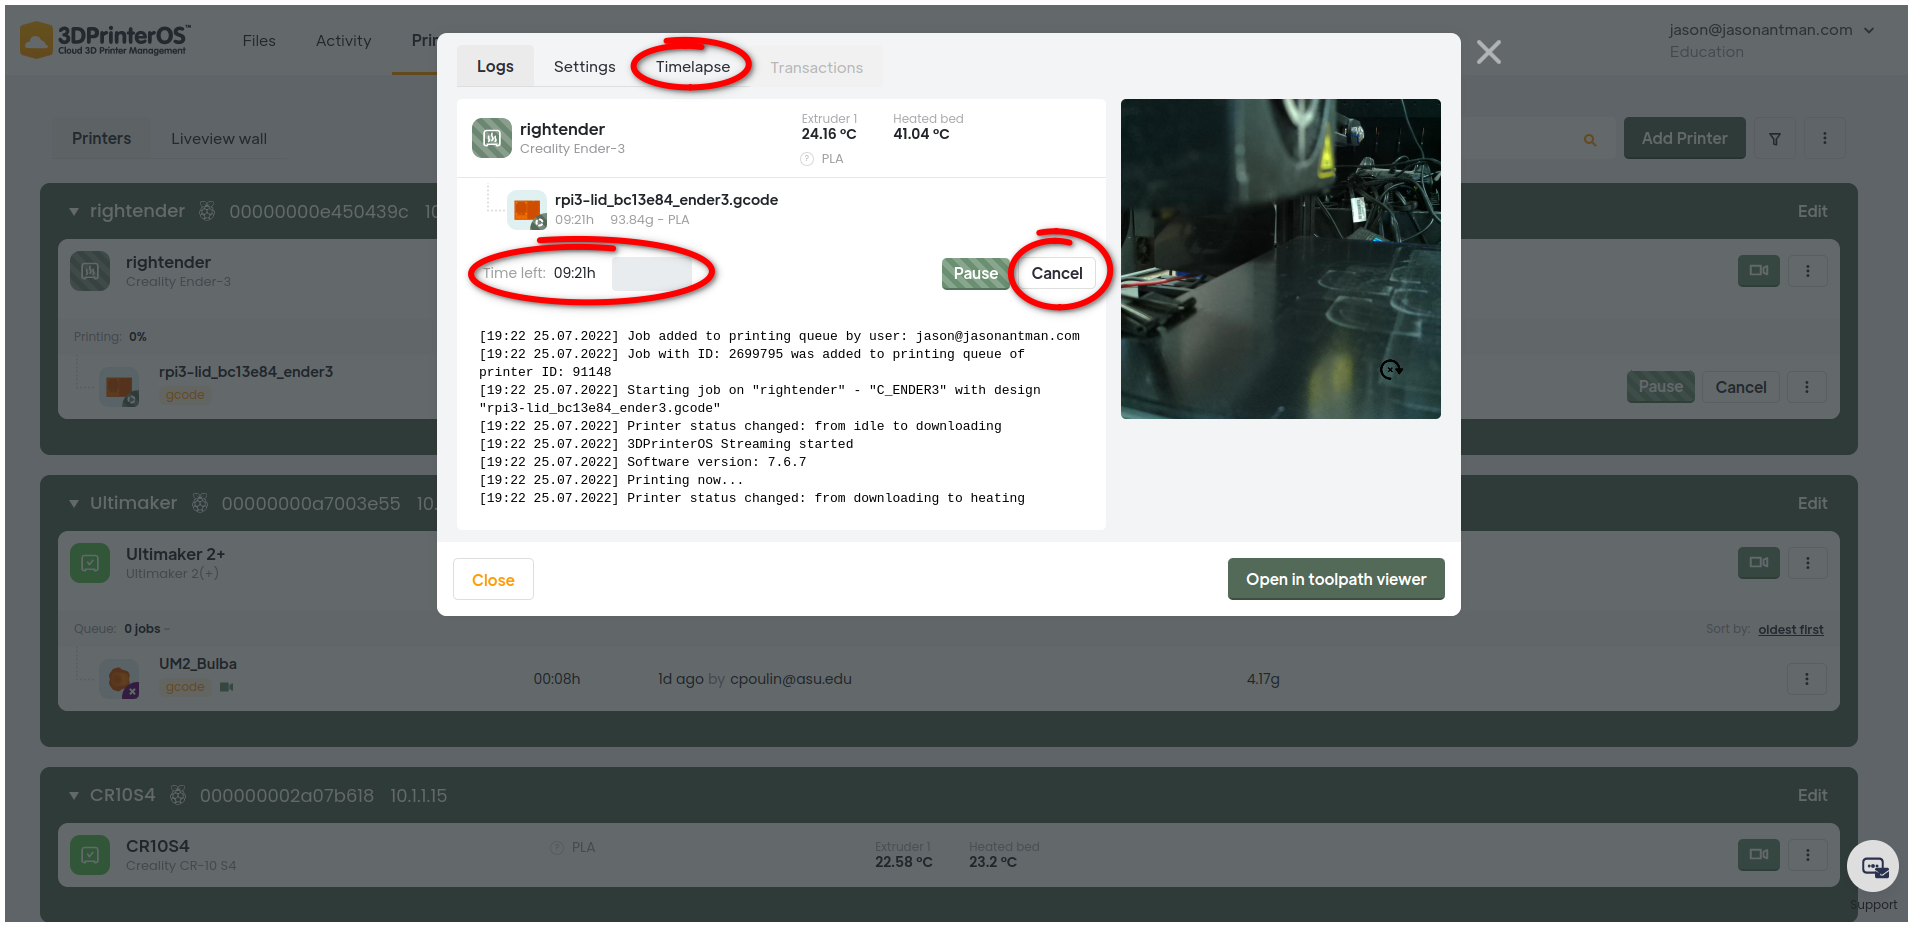
Task: Collapse the CR10S4 printer group
Action: pyautogui.click(x=74, y=796)
